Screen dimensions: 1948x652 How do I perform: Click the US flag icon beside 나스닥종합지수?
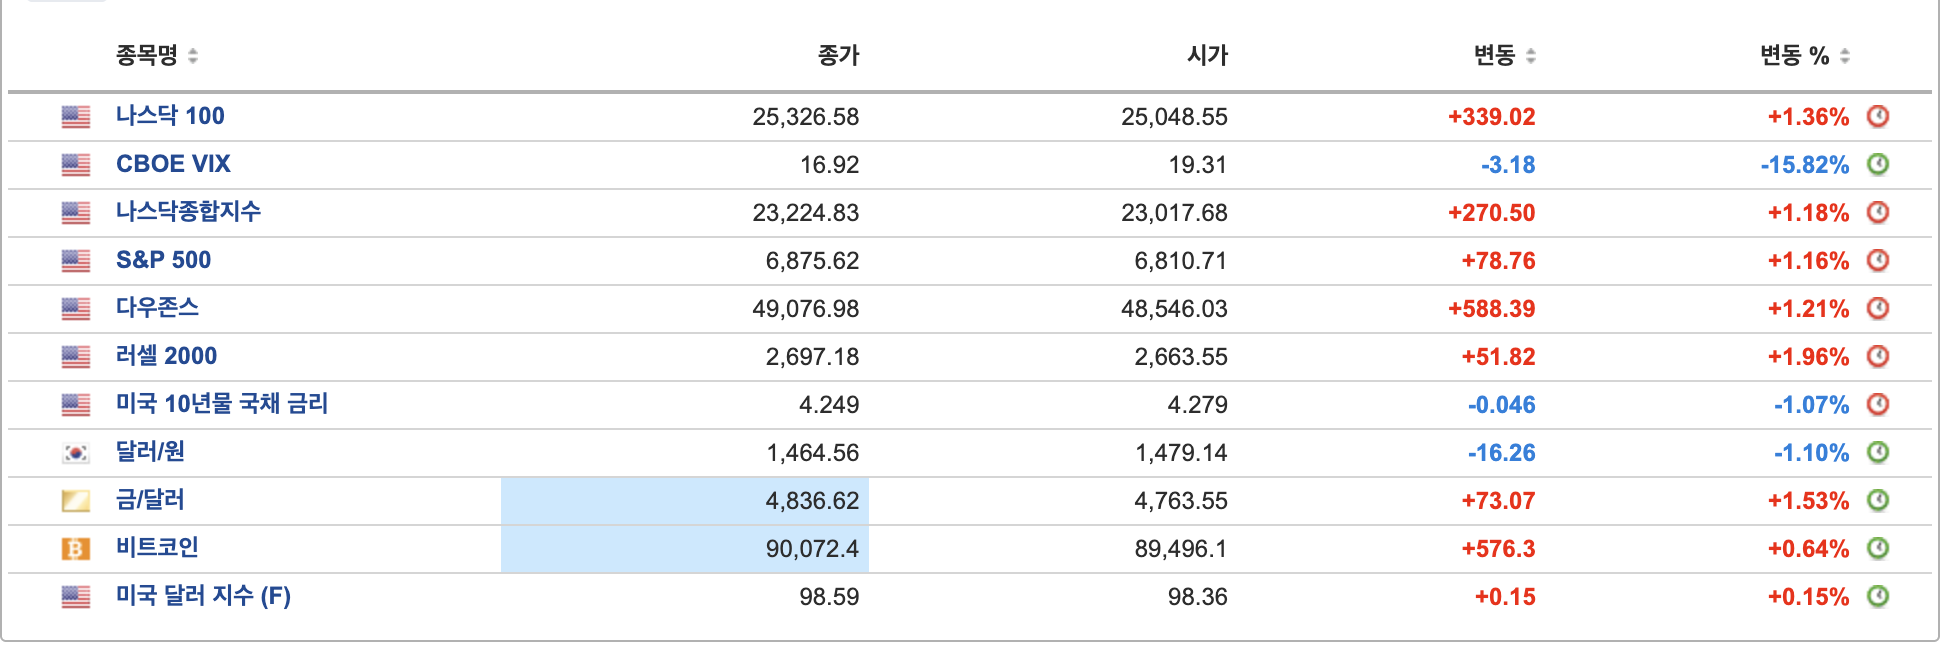tap(76, 213)
